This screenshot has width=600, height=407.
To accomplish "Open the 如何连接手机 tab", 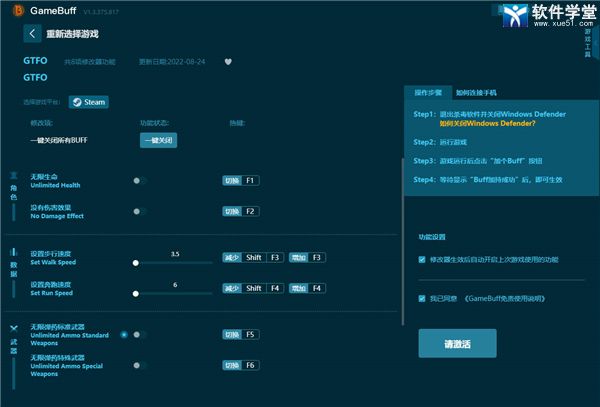I will click(475, 92).
